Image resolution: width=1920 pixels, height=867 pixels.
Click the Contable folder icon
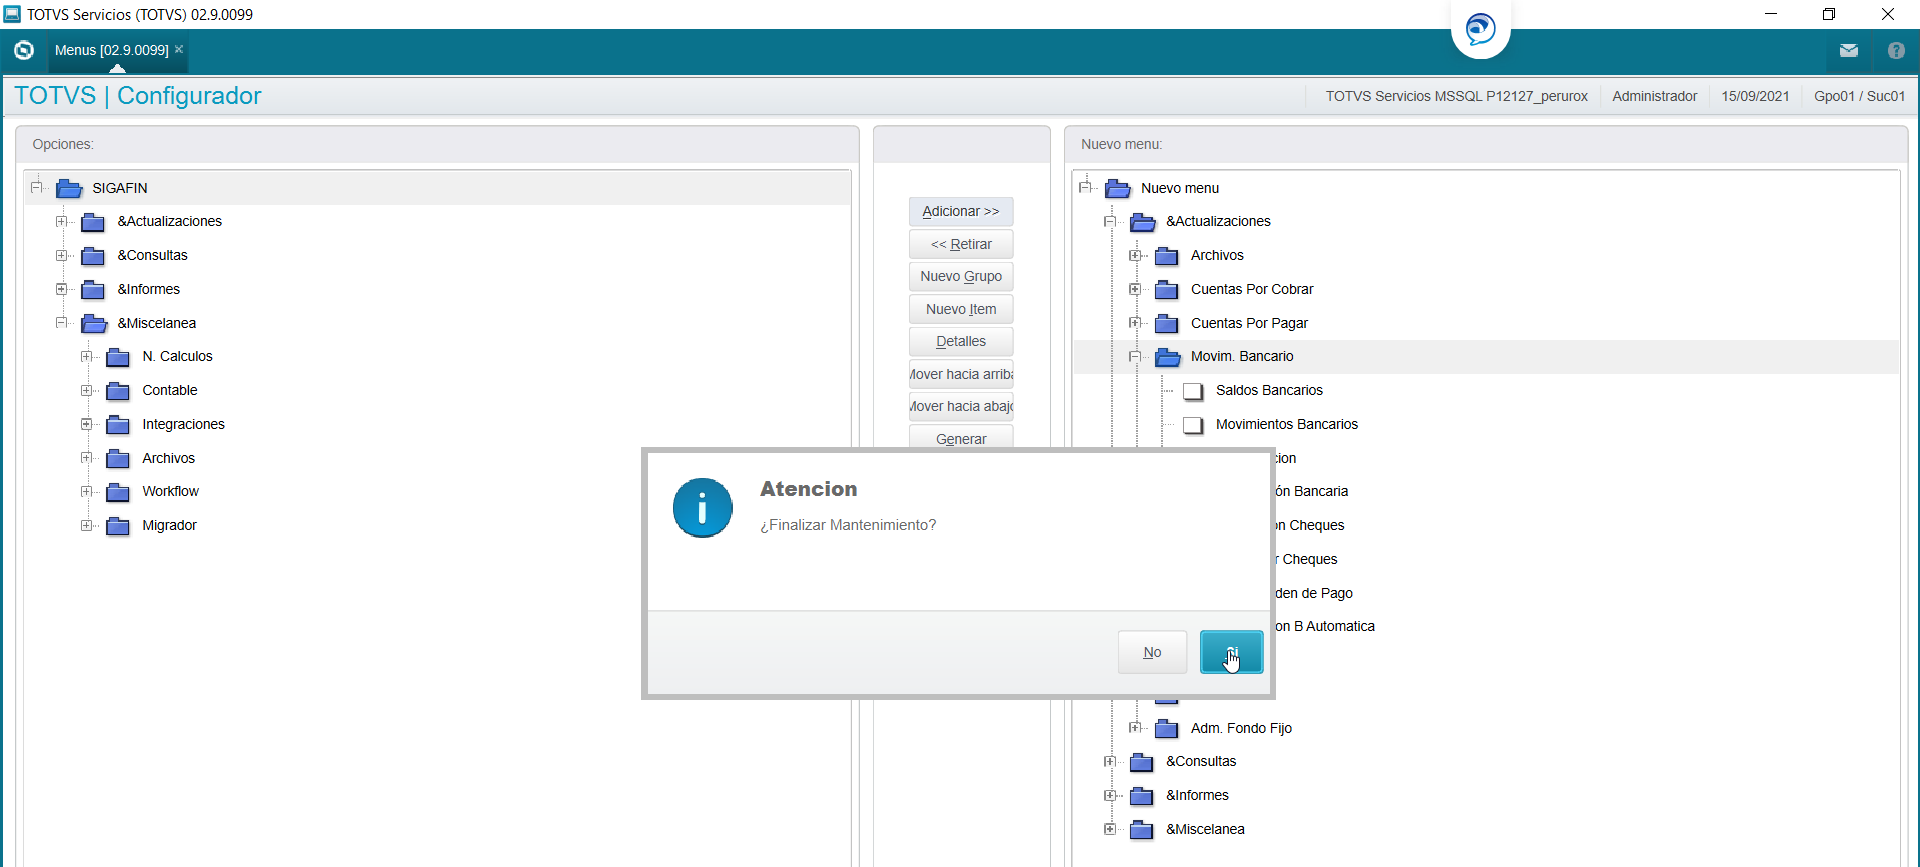tap(118, 391)
